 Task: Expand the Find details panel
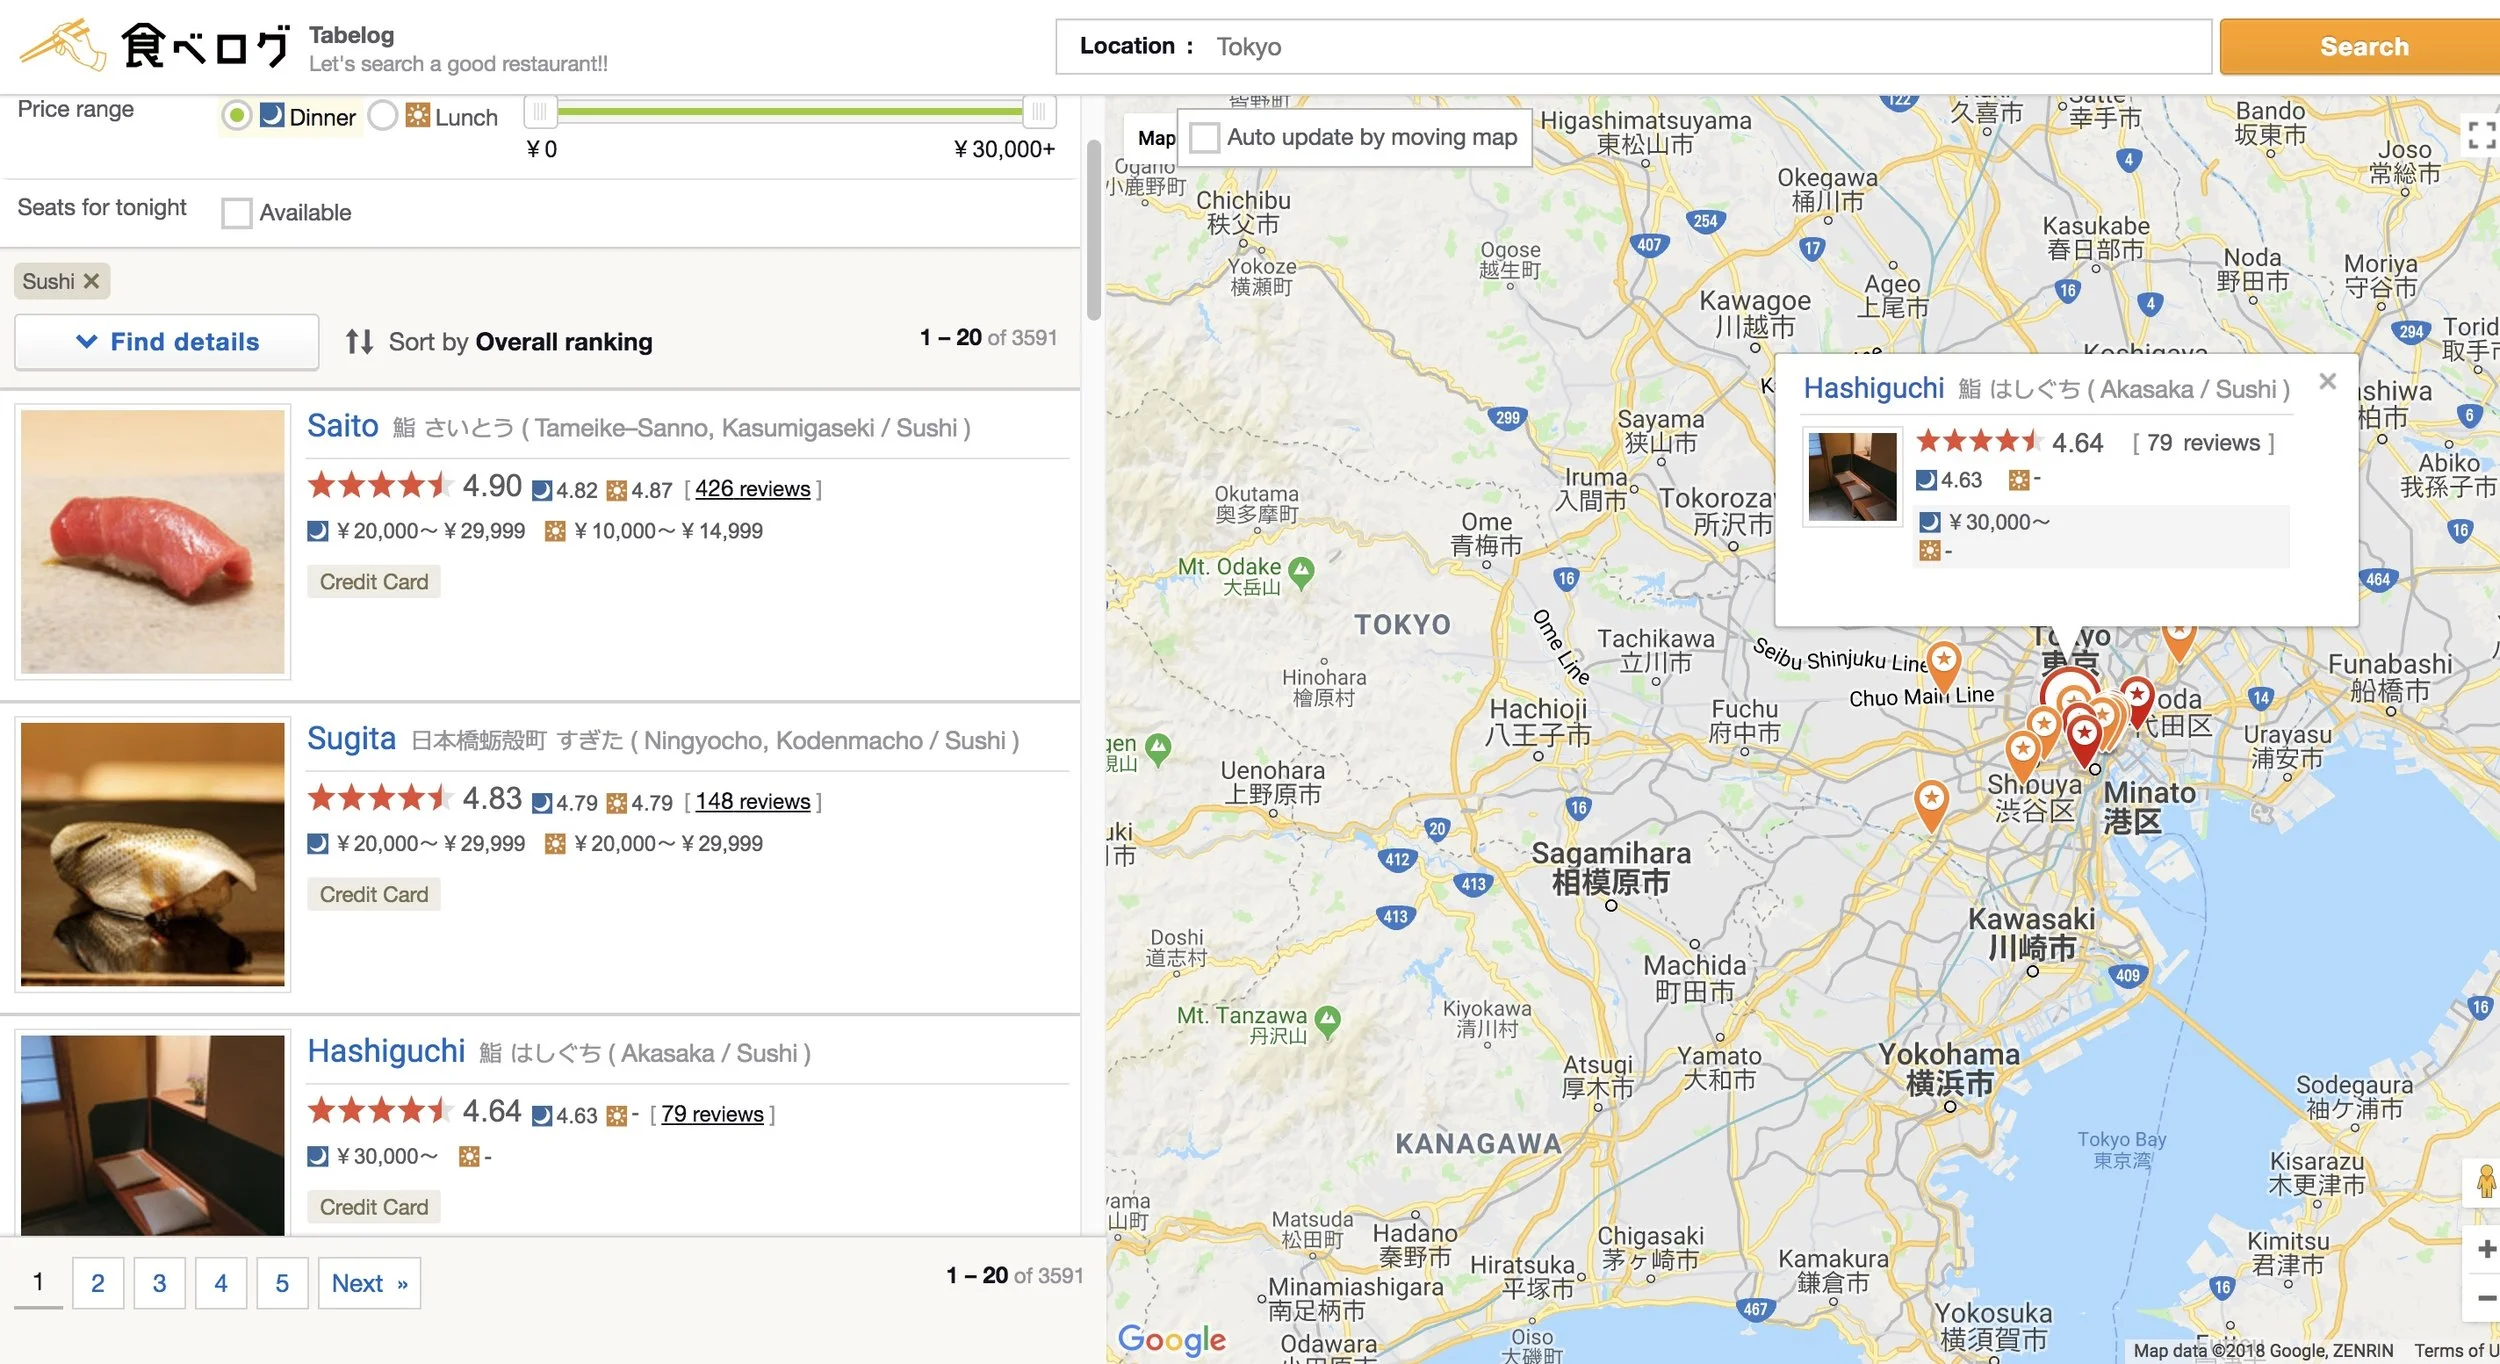(167, 342)
